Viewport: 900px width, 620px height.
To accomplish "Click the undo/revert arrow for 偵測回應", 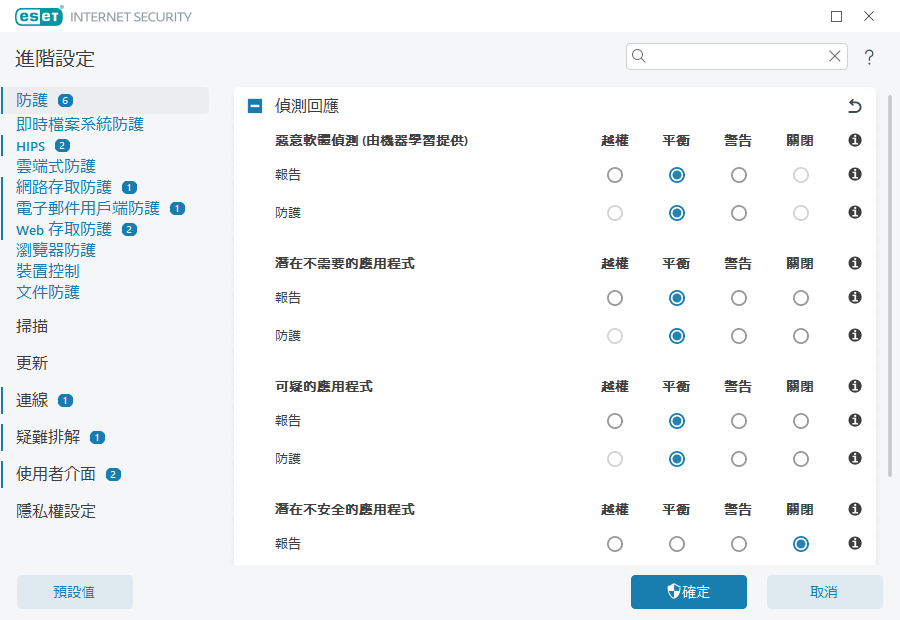I will (855, 106).
